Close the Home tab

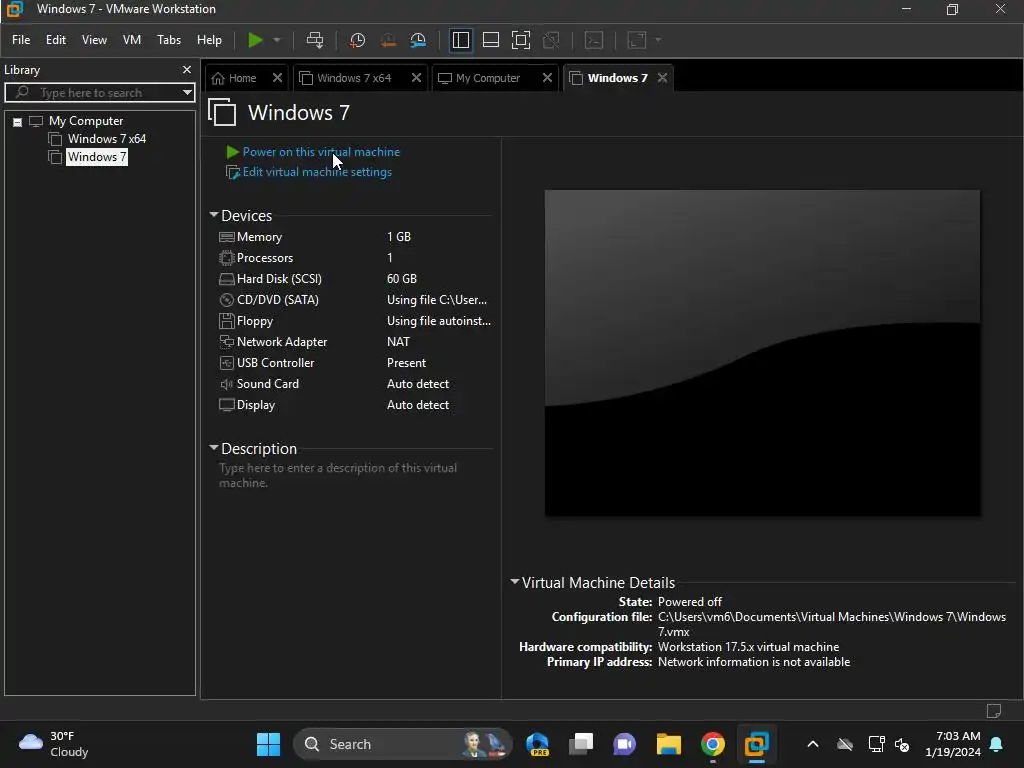[x=277, y=78]
